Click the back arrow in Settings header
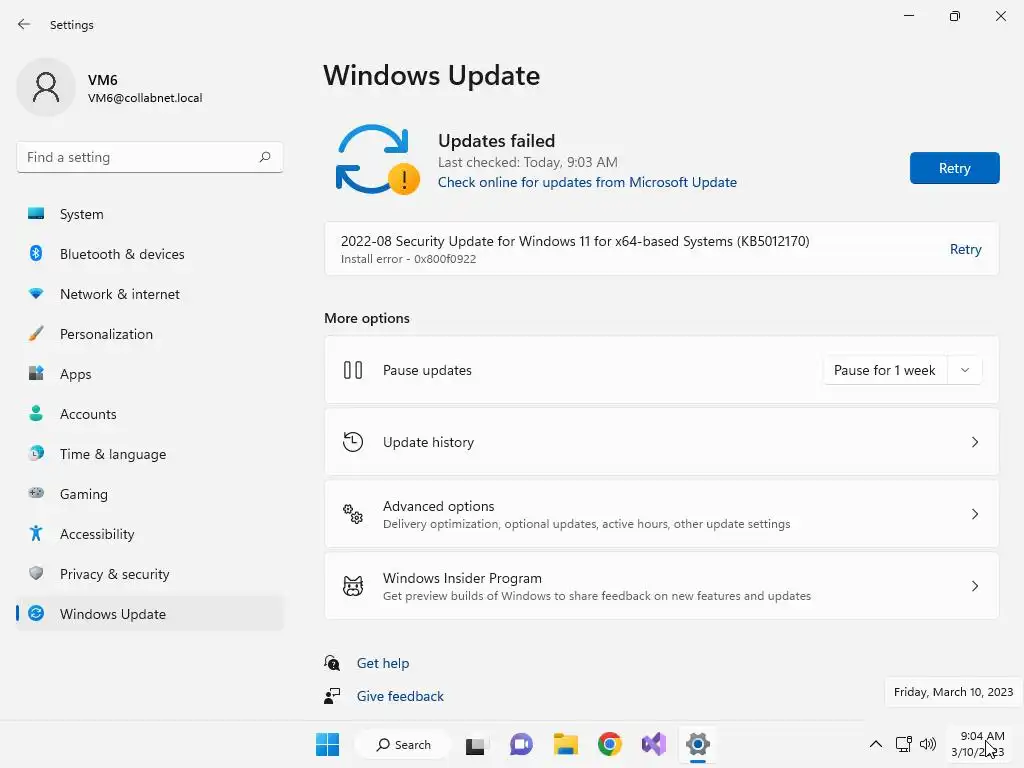 point(24,24)
